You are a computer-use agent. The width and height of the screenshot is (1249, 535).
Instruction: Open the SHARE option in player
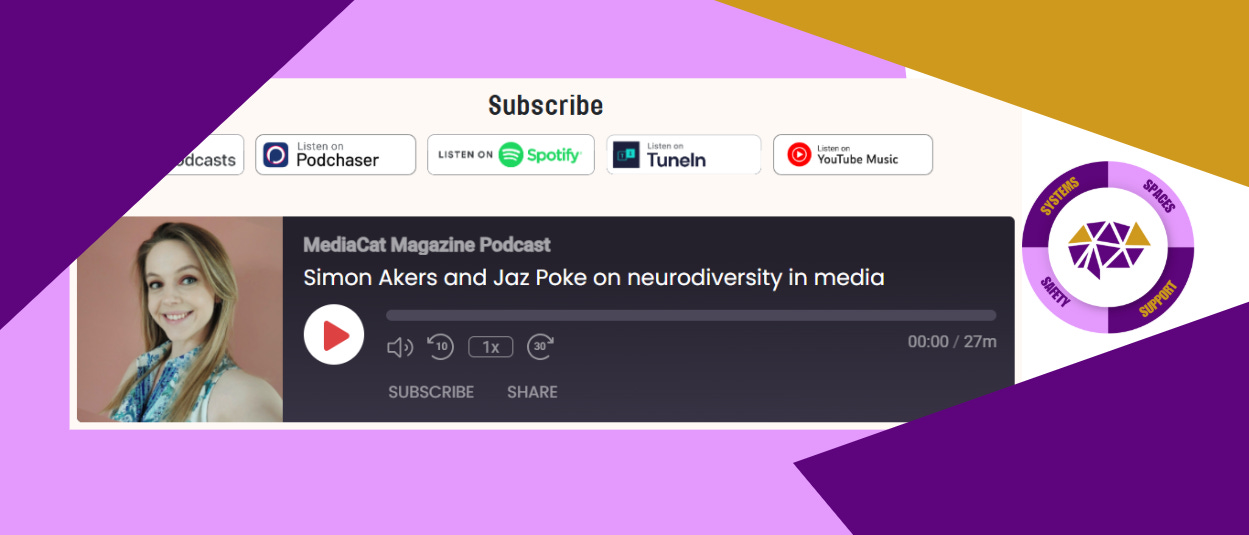pyautogui.click(x=532, y=392)
